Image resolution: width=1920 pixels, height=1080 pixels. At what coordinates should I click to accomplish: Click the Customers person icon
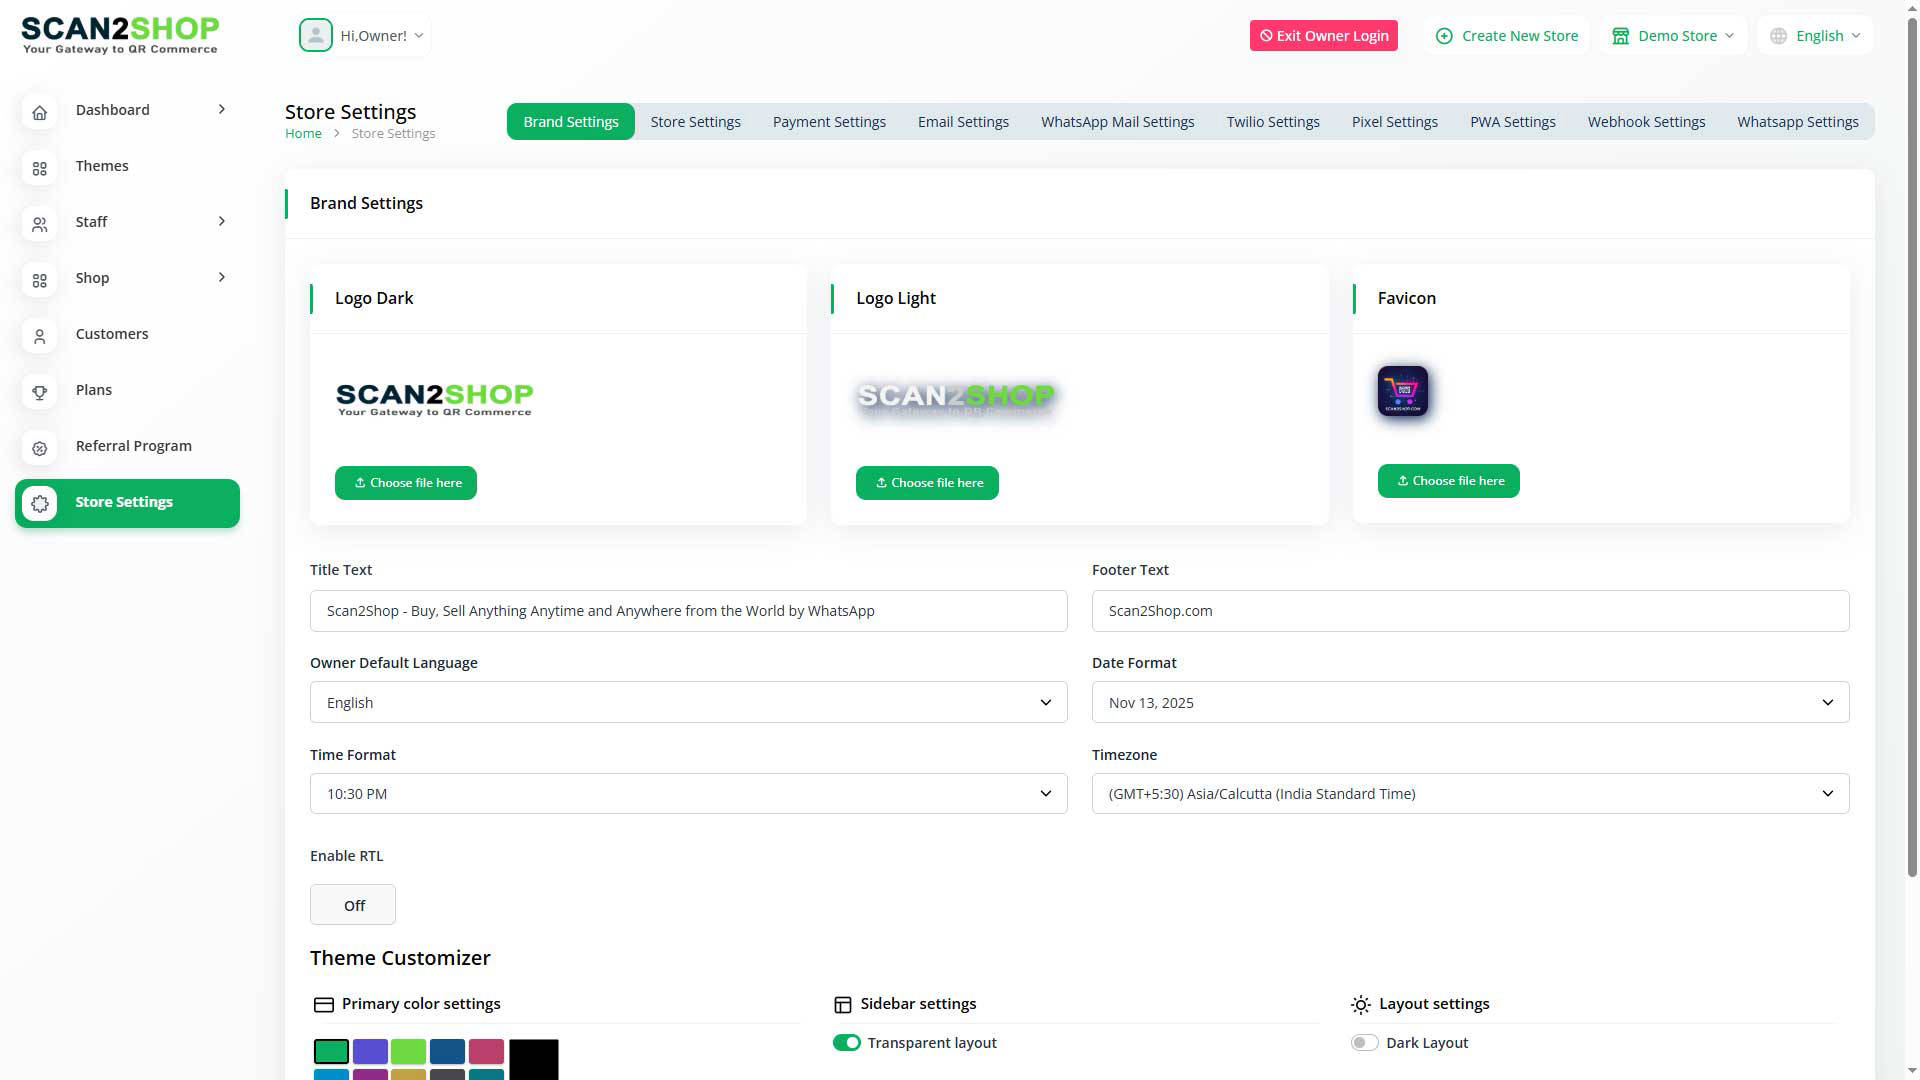click(x=40, y=336)
